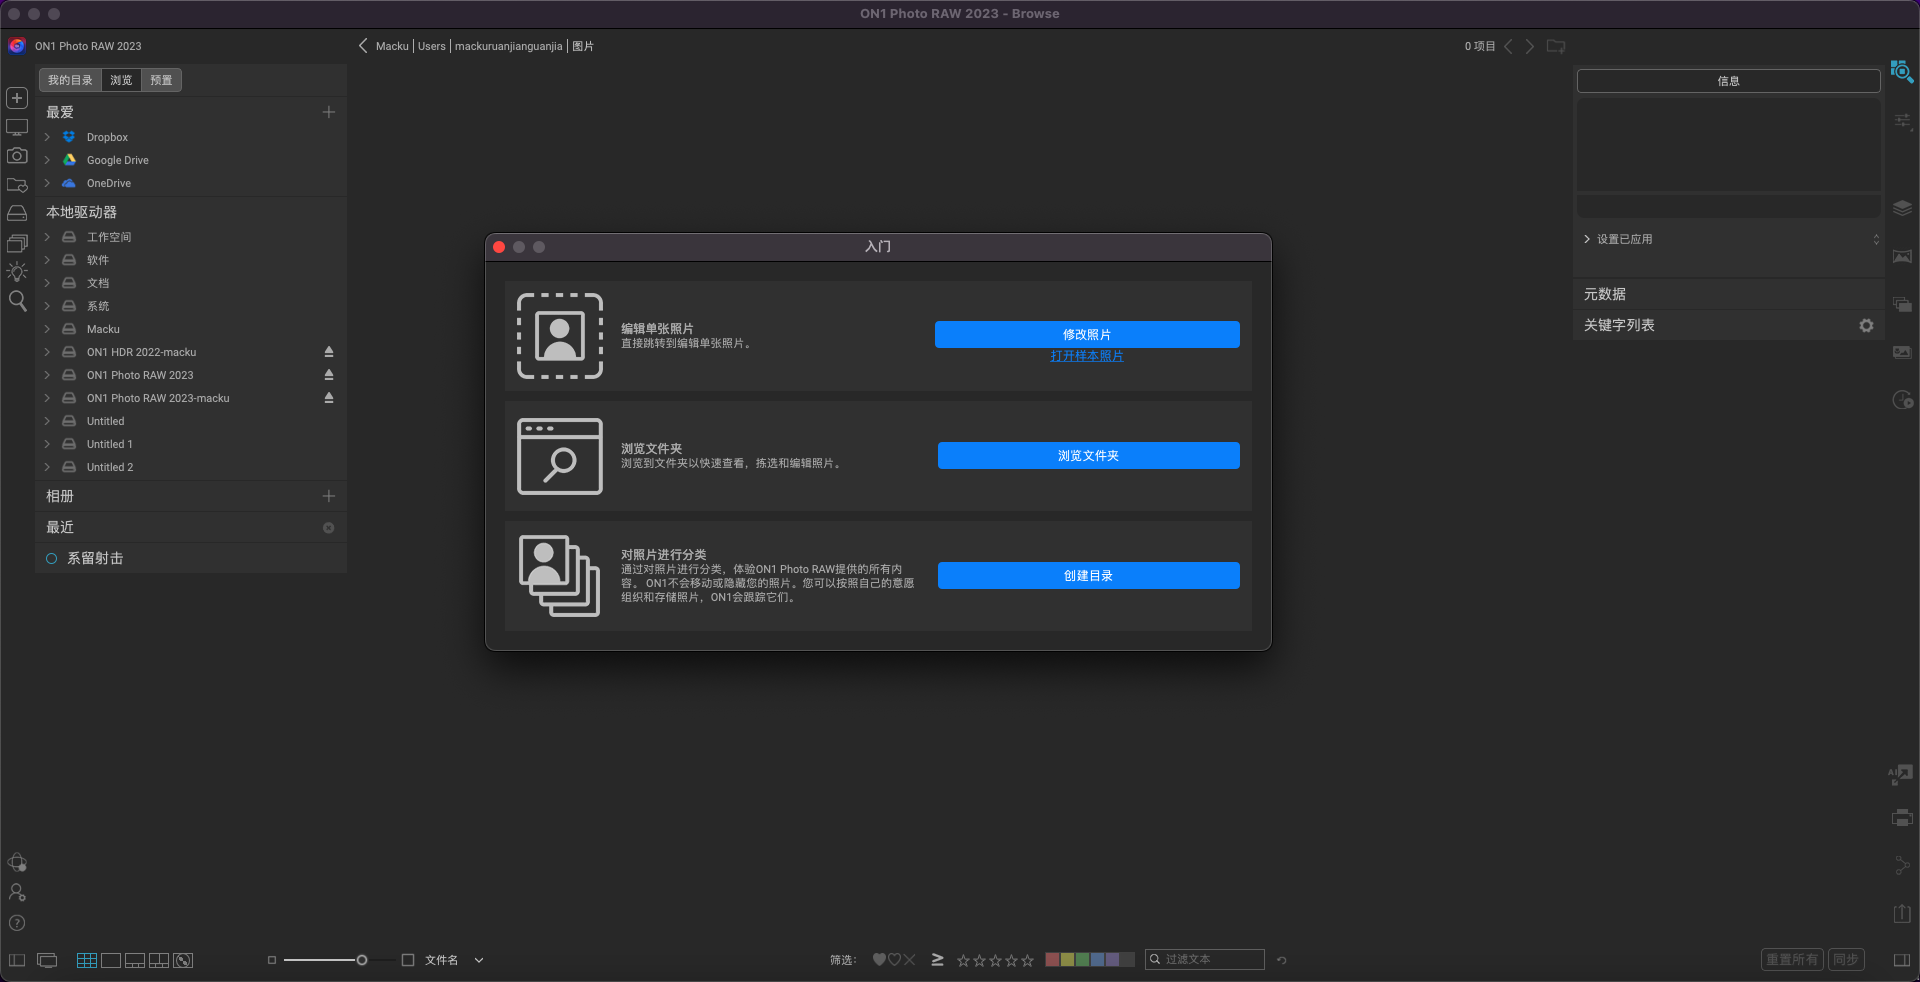This screenshot has width=1920, height=982.
Task: Filter by rejected X mark
Action: pos(909,959)
